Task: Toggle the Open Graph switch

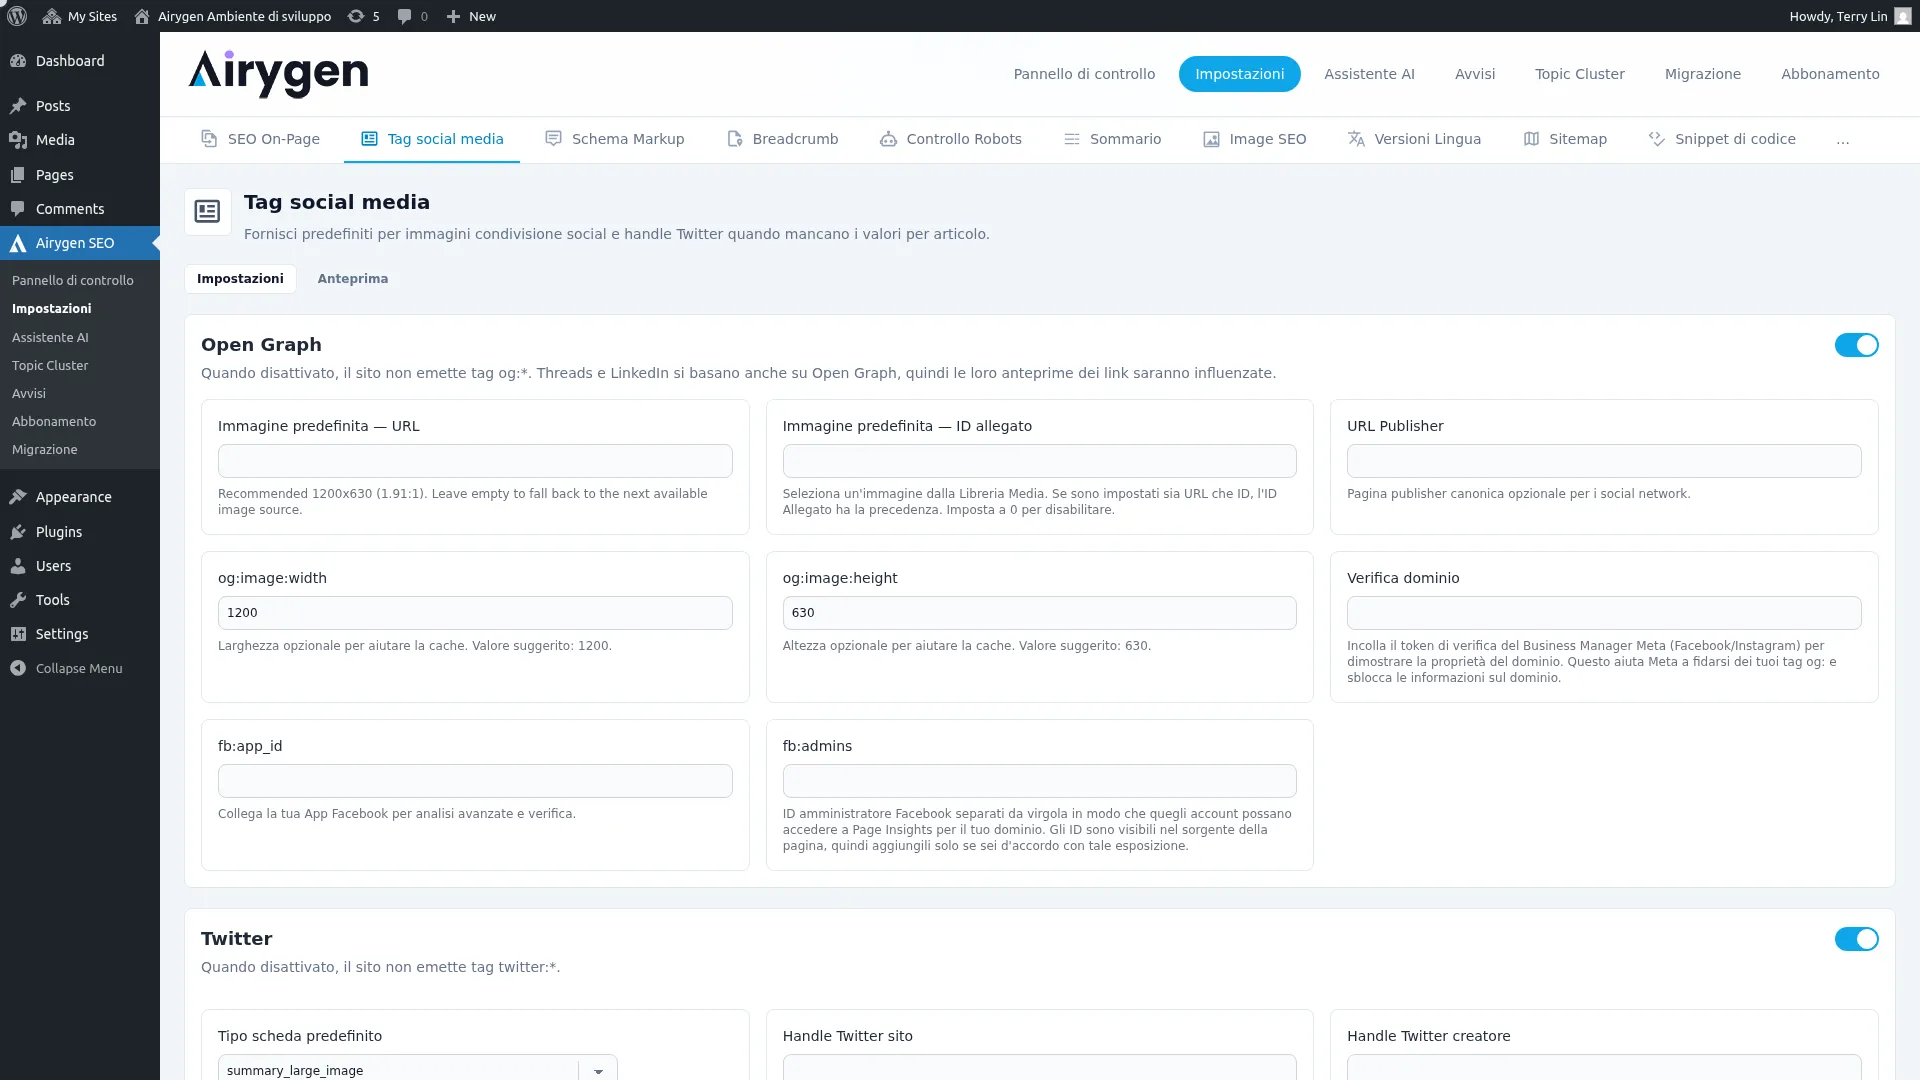Action: tap(1856, 345)
